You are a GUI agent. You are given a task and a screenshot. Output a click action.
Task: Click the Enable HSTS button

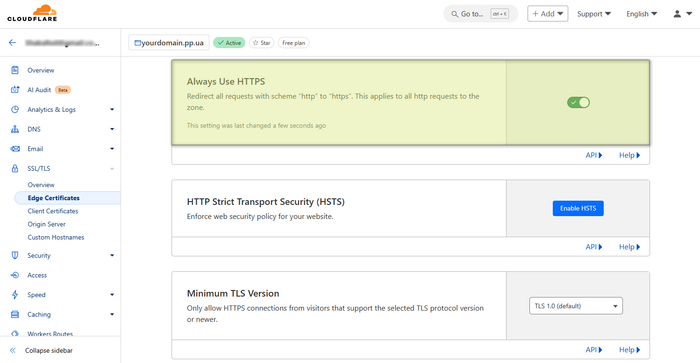(578, 209)
